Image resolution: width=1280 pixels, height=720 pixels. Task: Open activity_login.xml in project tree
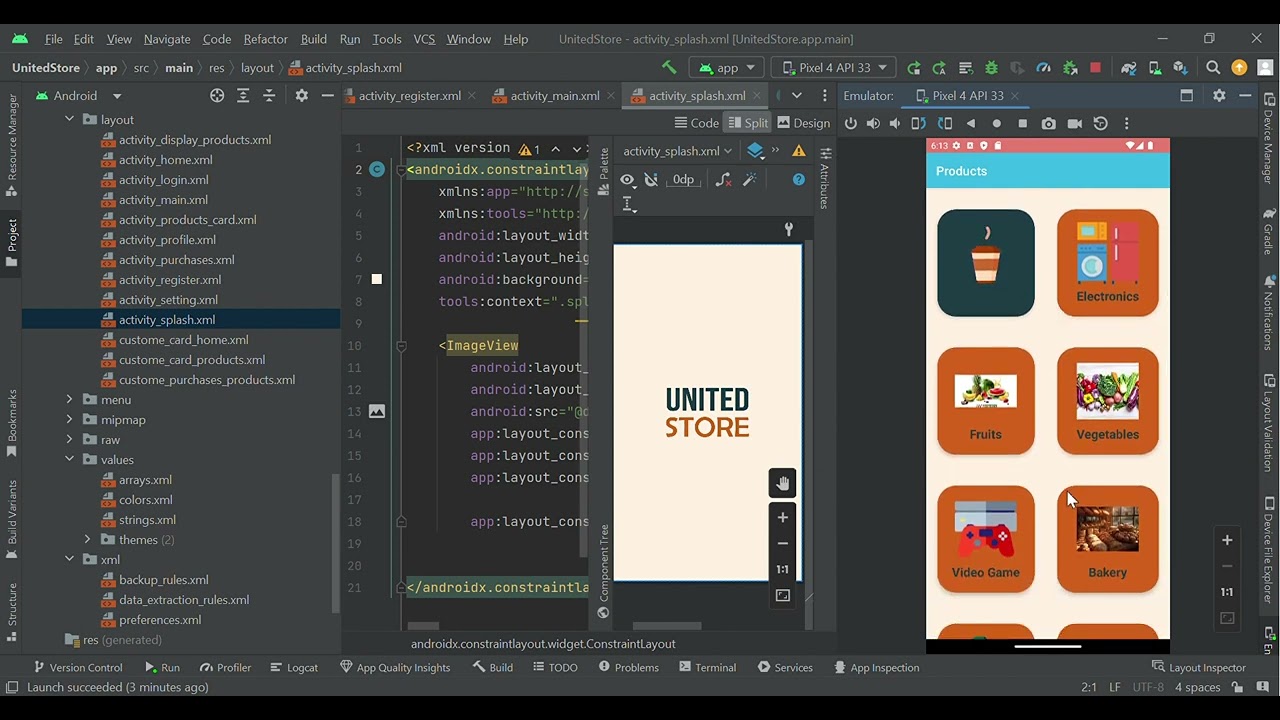pyautogui.click(x=163, y=180)
